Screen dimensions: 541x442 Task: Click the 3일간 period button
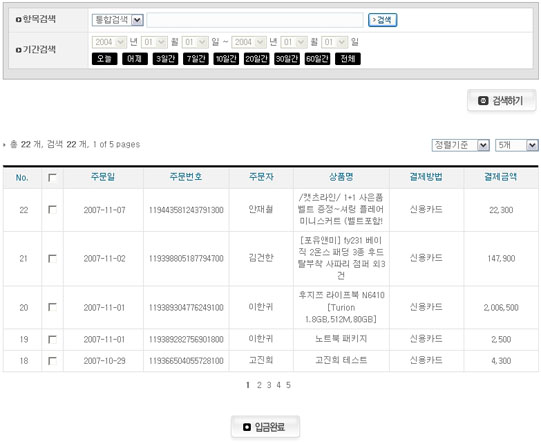coord(165,59)
